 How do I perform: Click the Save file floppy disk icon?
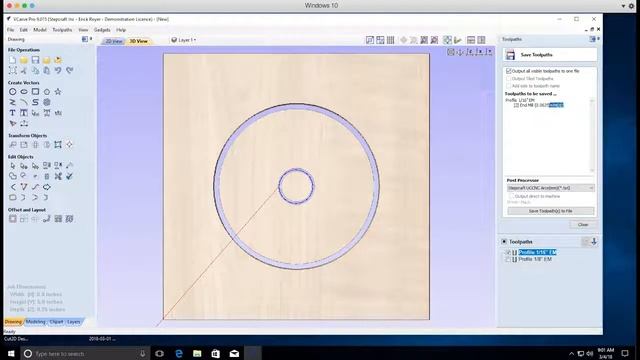36,60
